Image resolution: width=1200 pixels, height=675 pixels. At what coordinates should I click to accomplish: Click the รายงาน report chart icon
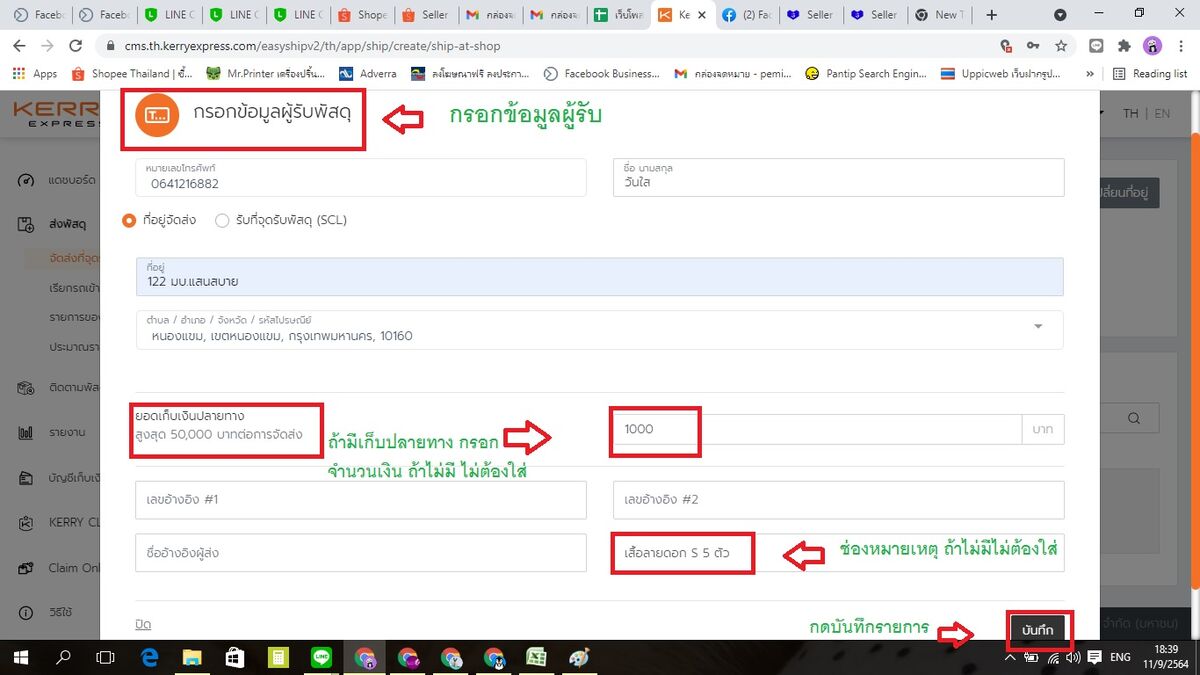coord(27,433)
